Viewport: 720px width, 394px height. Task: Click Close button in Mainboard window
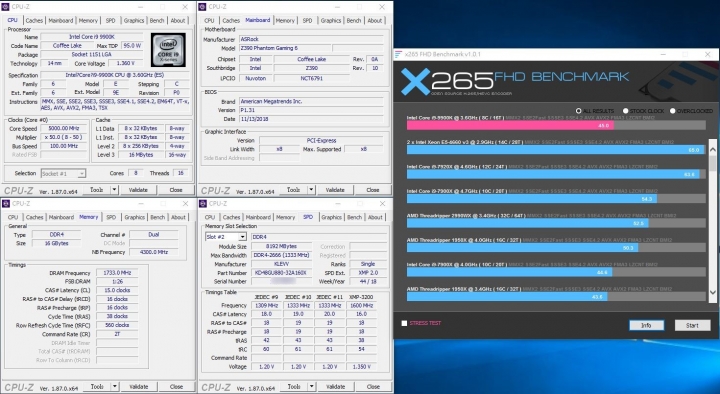click(x=373, y=190)
